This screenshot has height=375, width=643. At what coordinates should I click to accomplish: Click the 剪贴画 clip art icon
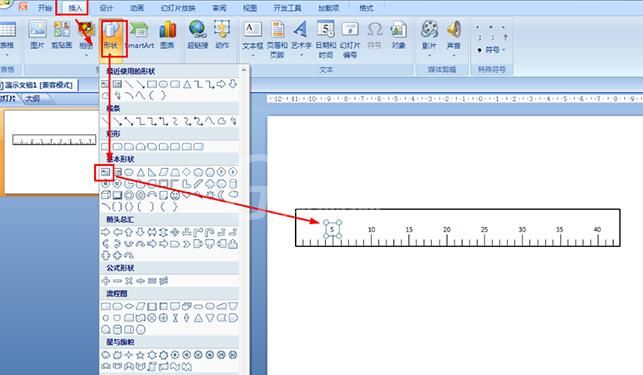62,35
